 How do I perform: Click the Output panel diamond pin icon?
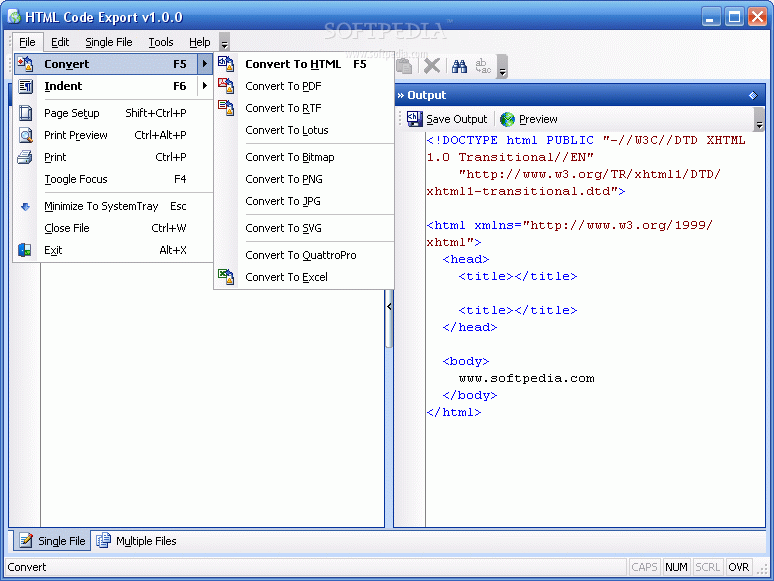[753, 95]
